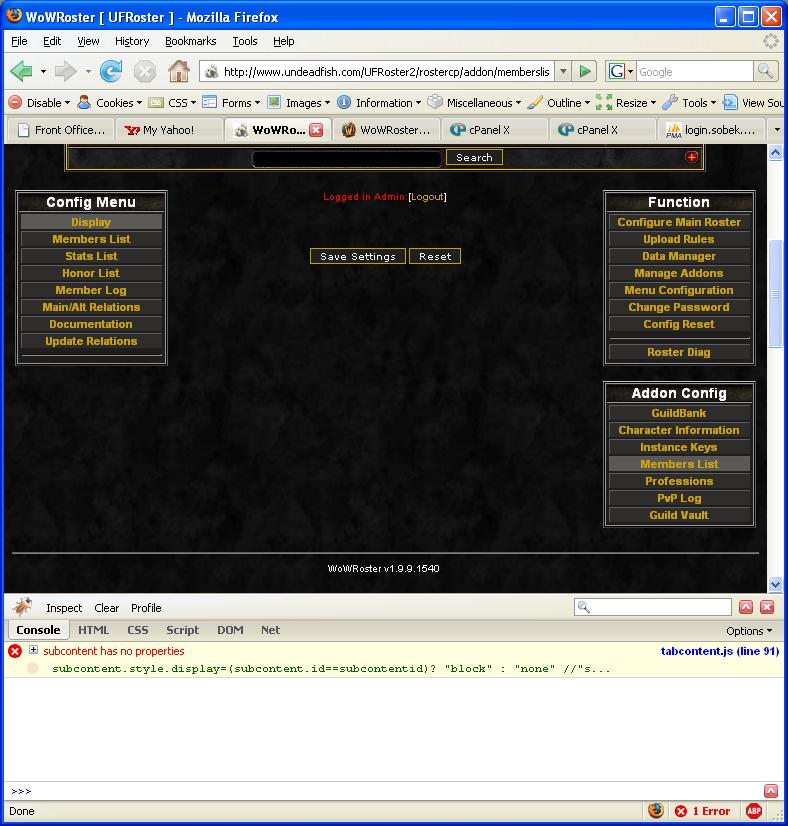Open the Resize toolbar menu
The height and width of the screenshot is (826, 788).
point(626,103)
